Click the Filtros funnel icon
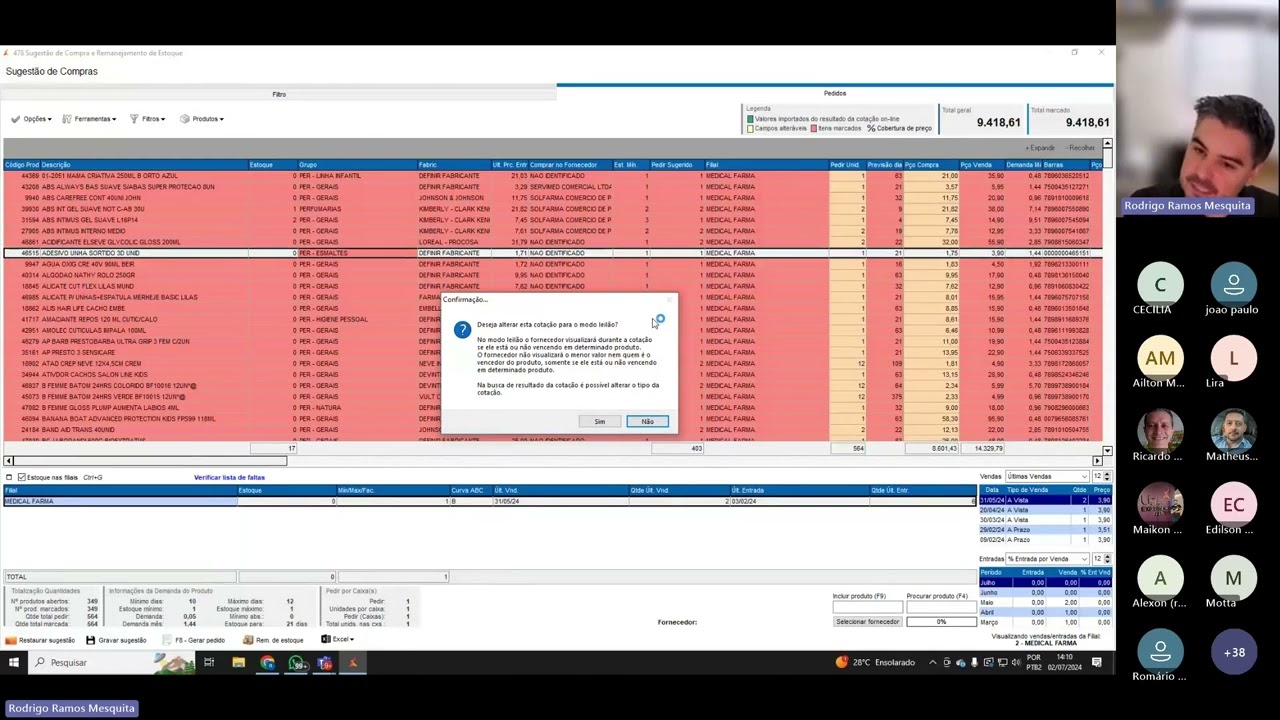The width and height of the screenshot is (1280, 720). coord(134,119)
